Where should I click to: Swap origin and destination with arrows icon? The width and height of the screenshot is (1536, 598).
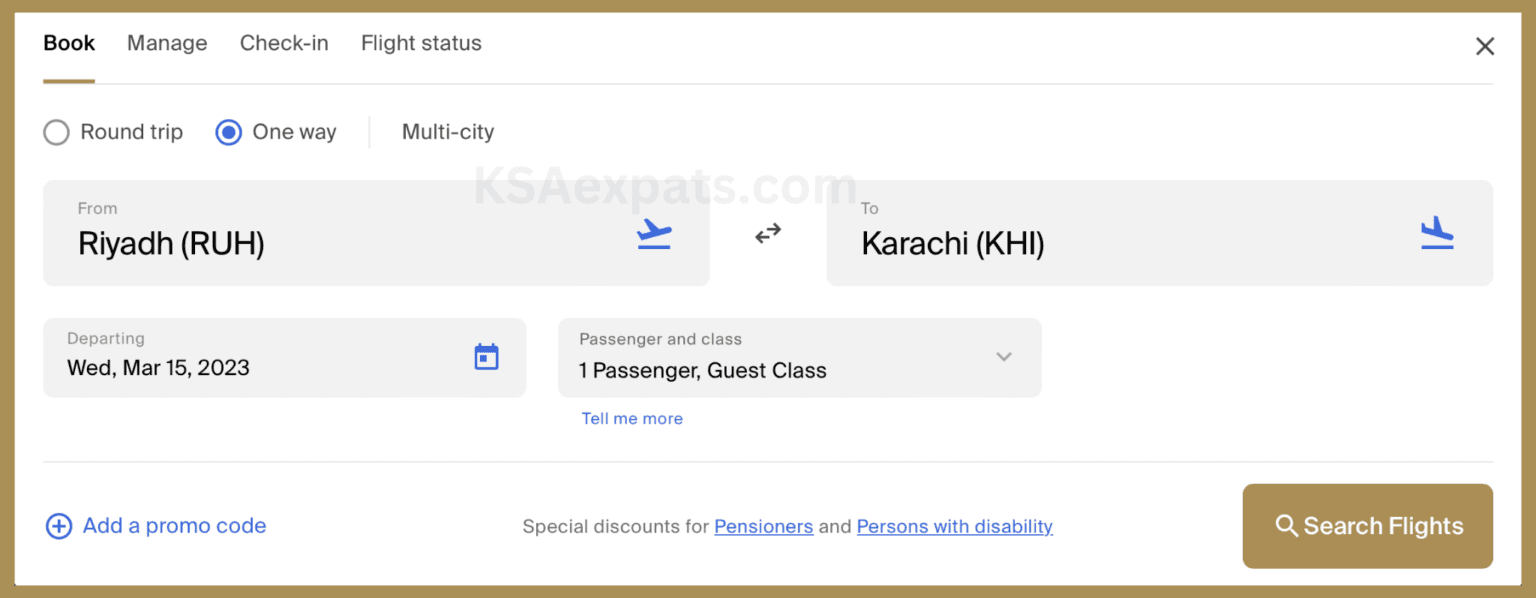tap(768, 233)
